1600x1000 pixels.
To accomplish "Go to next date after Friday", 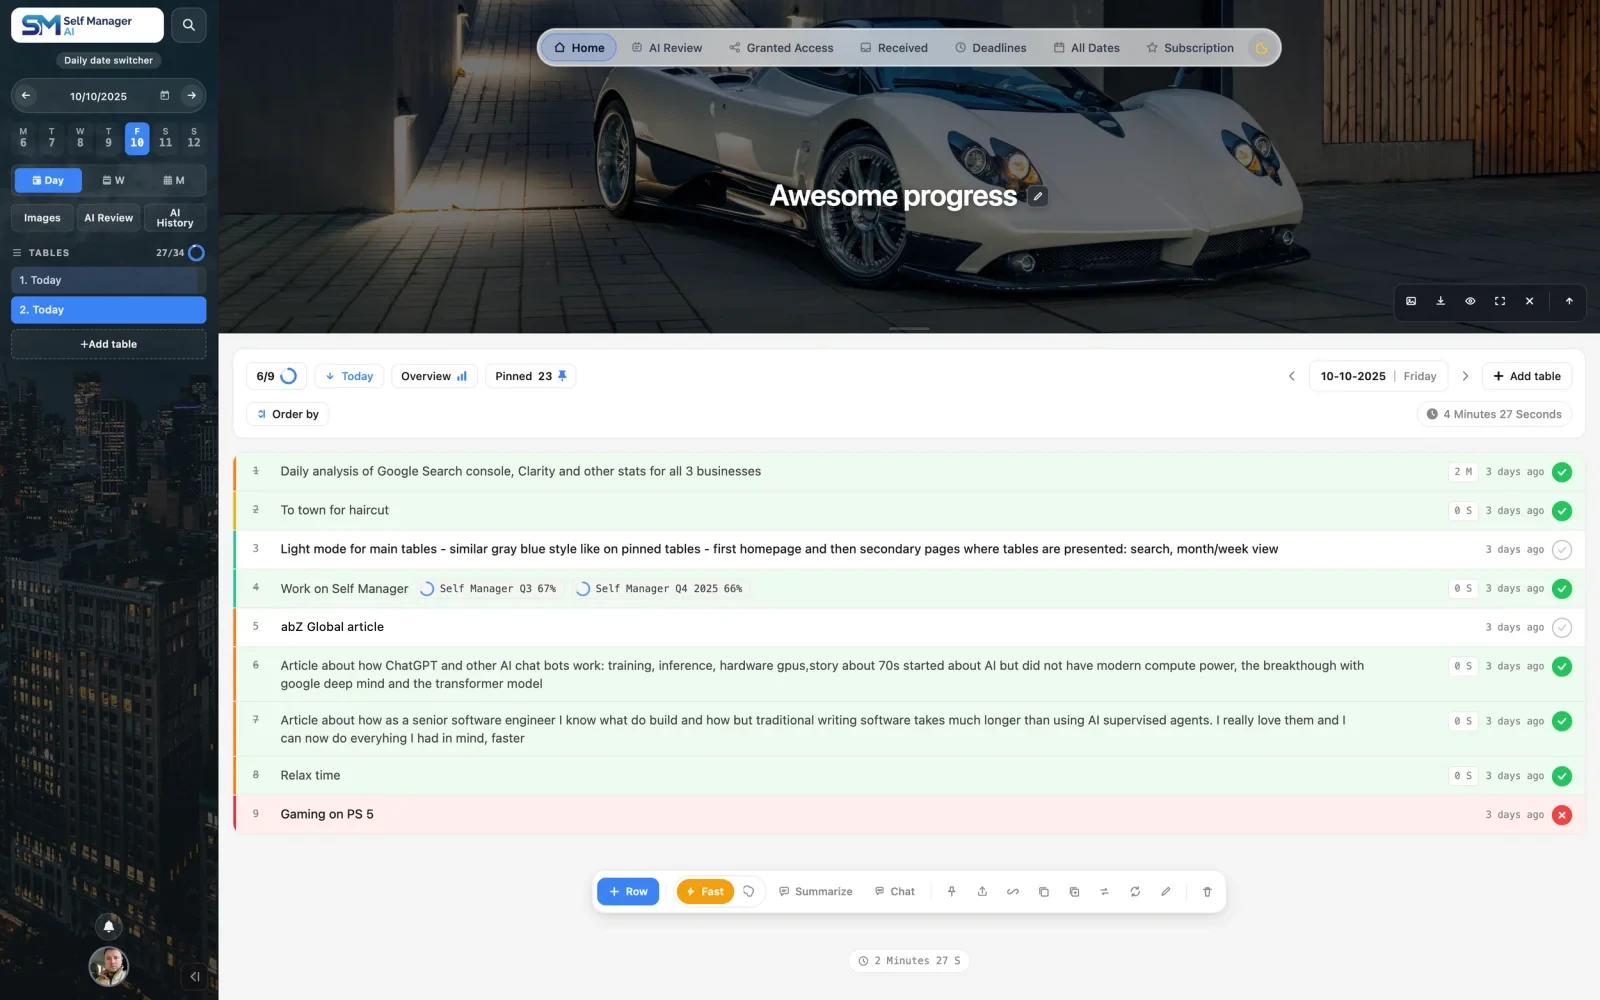I will (x=1465, y=376).
